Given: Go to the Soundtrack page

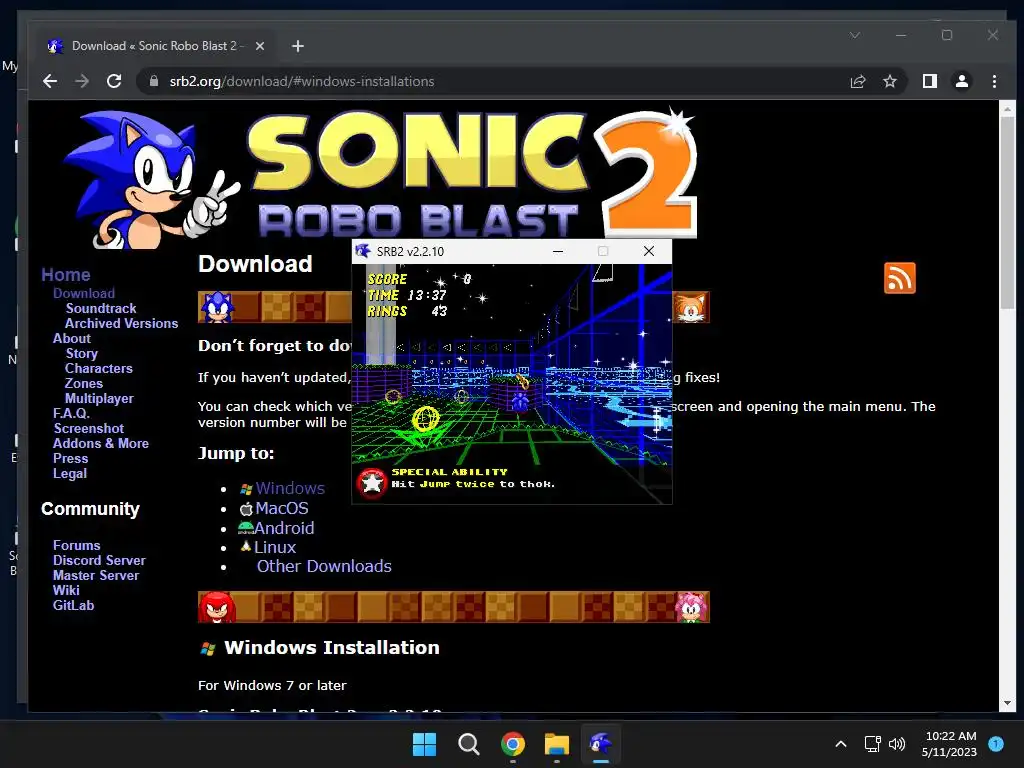Looking at the screenshot, I should (x=101, y=308).
